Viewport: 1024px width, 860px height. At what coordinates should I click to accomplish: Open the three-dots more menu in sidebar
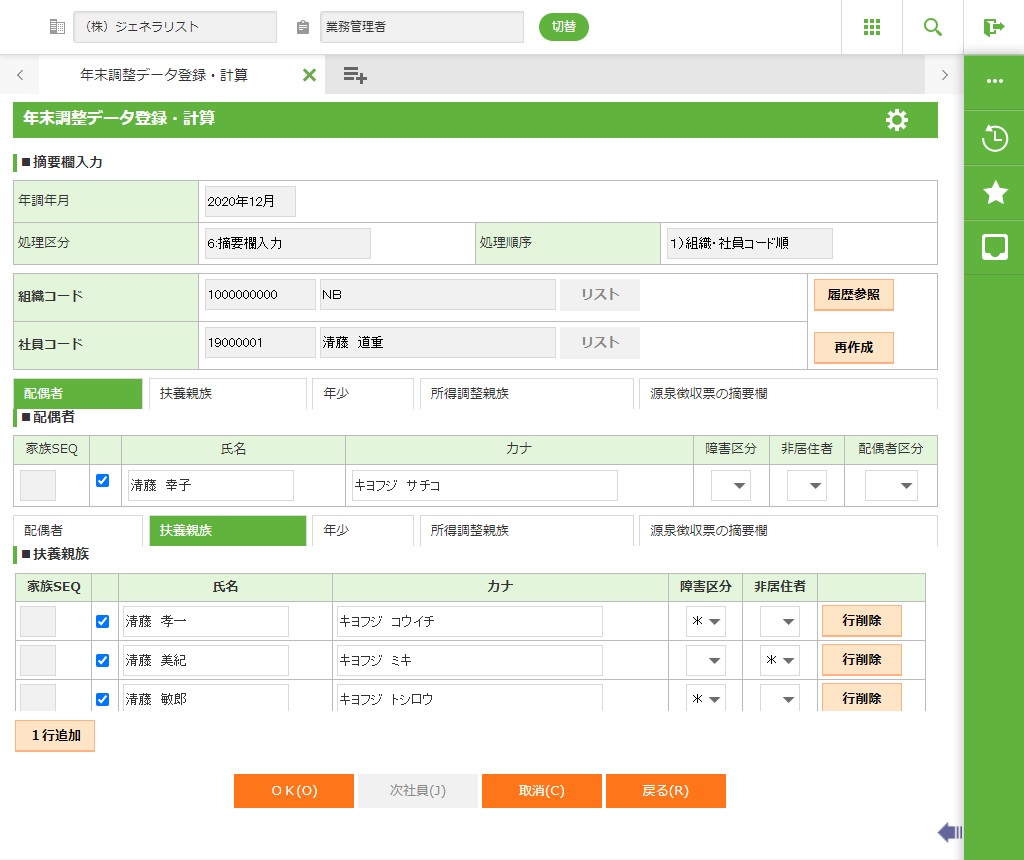(994, 82)
